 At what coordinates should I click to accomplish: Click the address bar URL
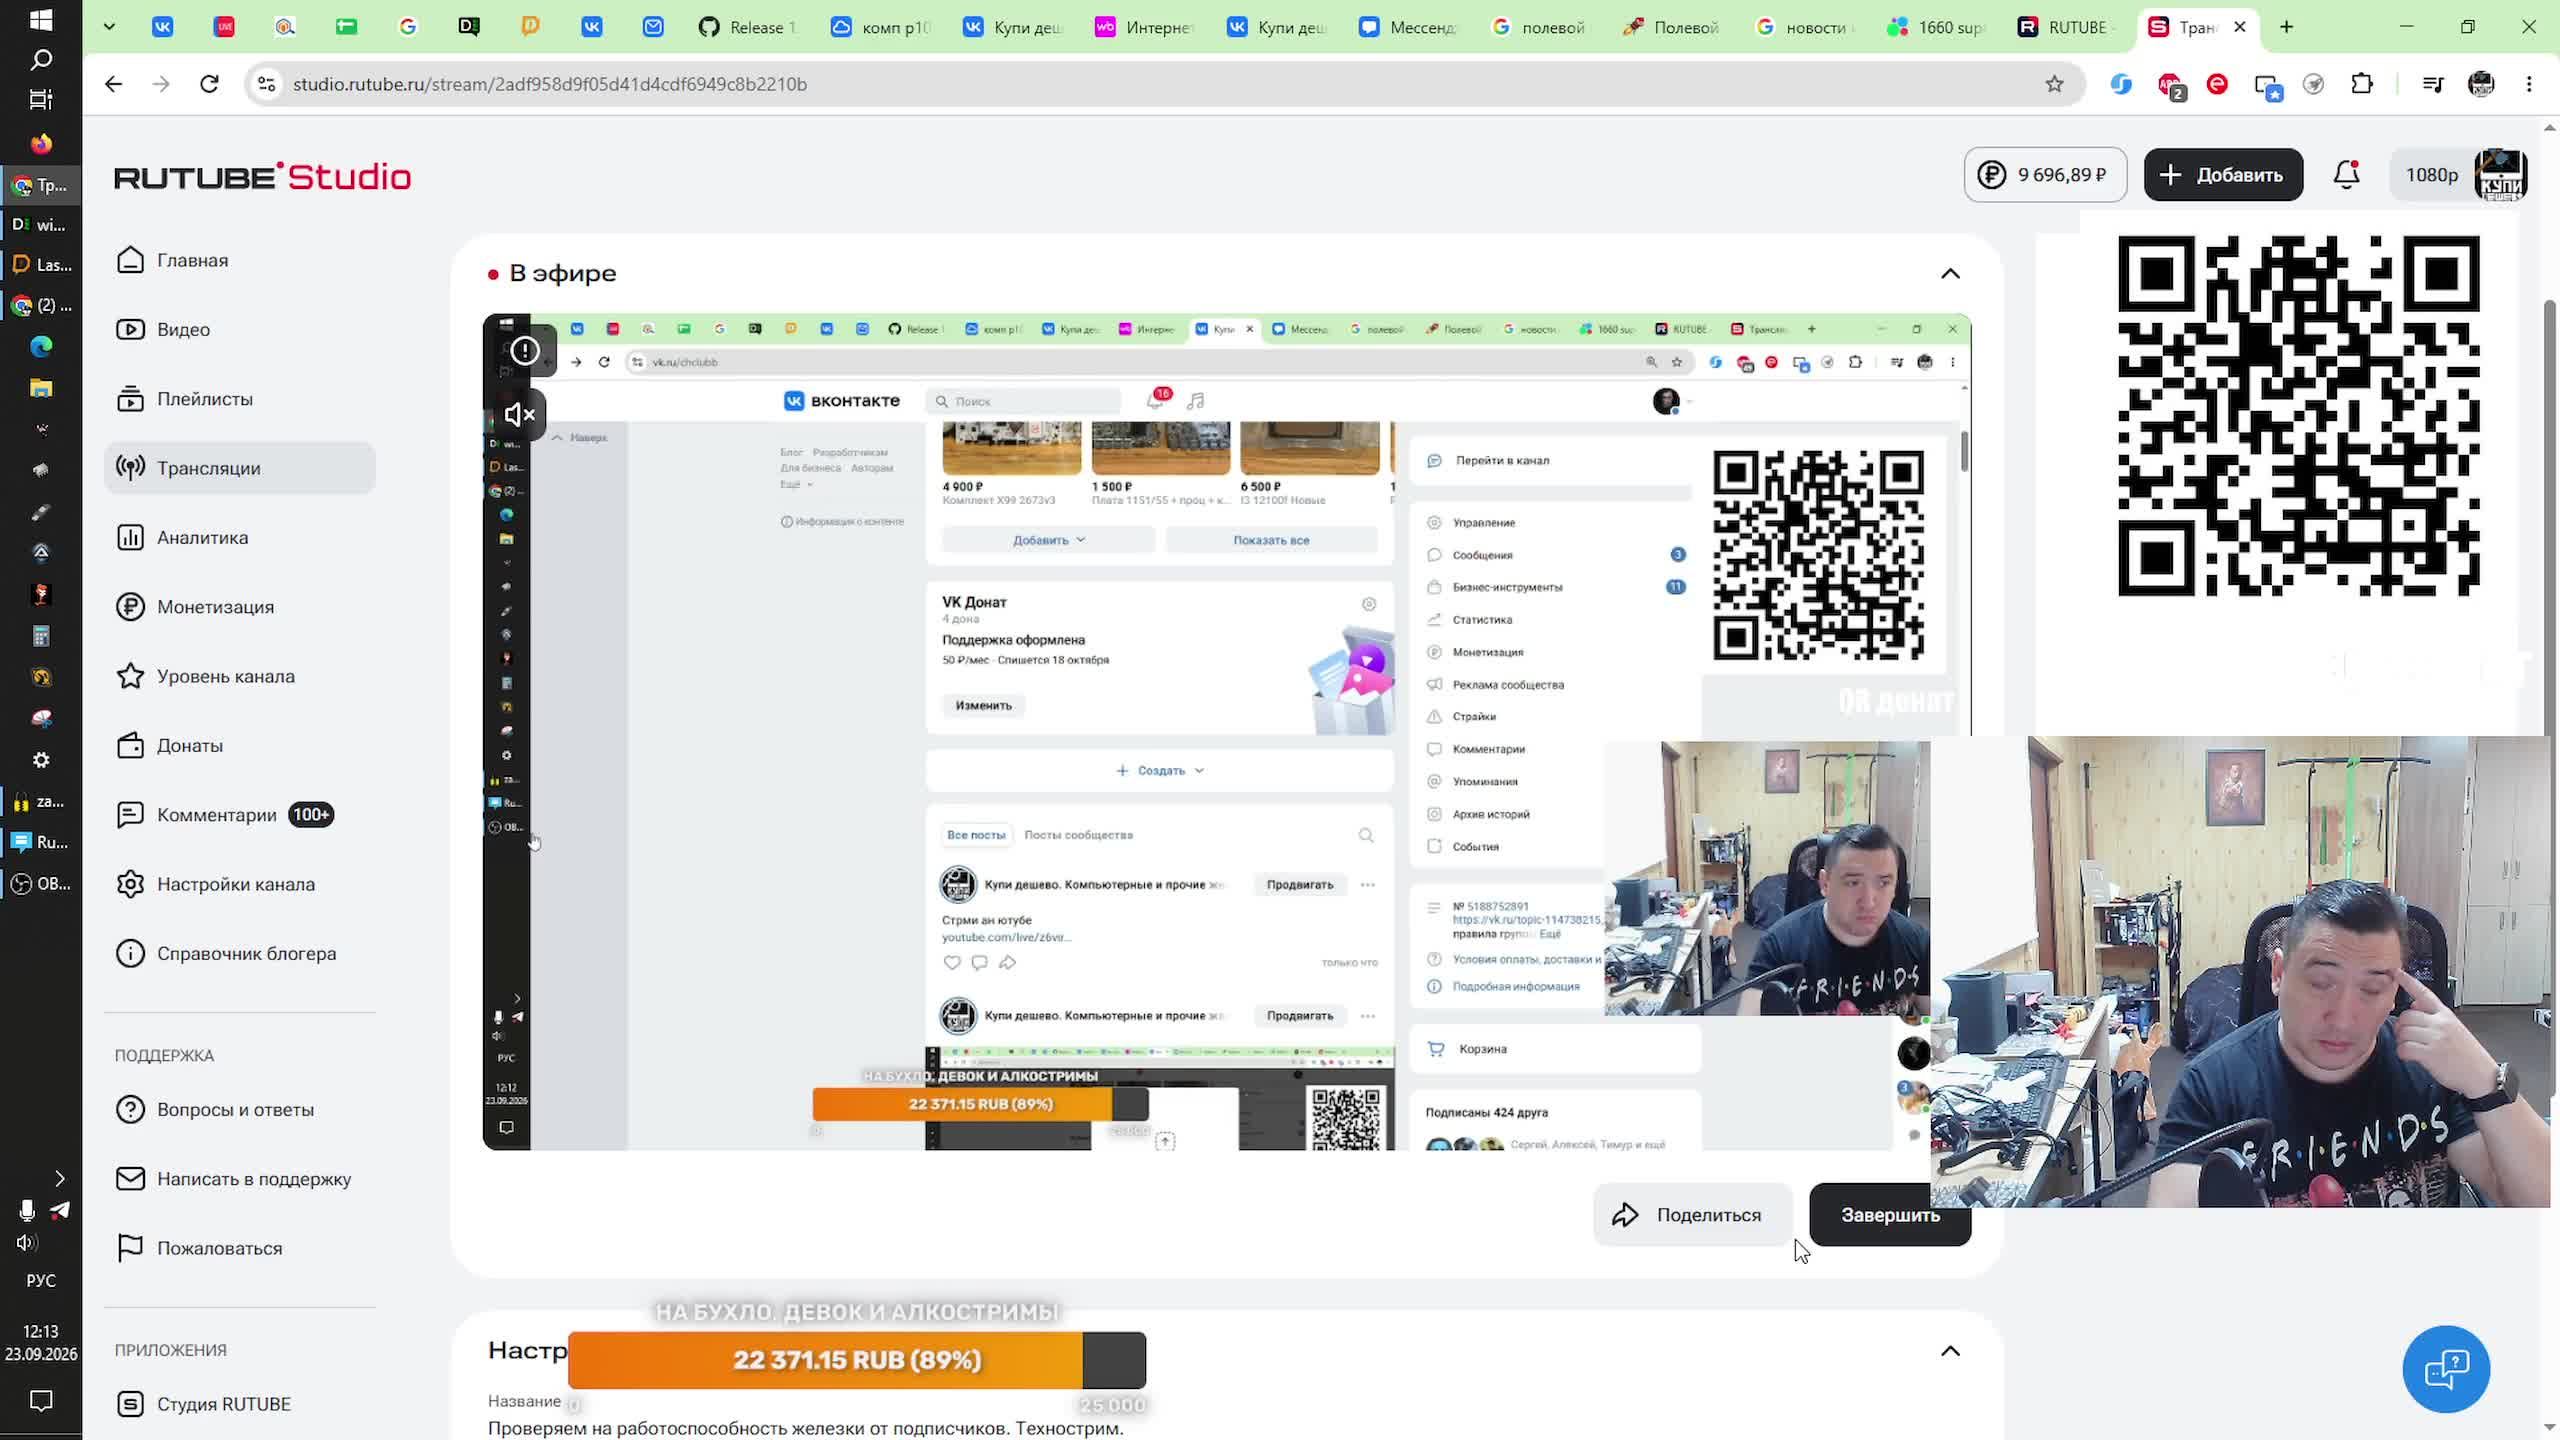tap(550, 84)
